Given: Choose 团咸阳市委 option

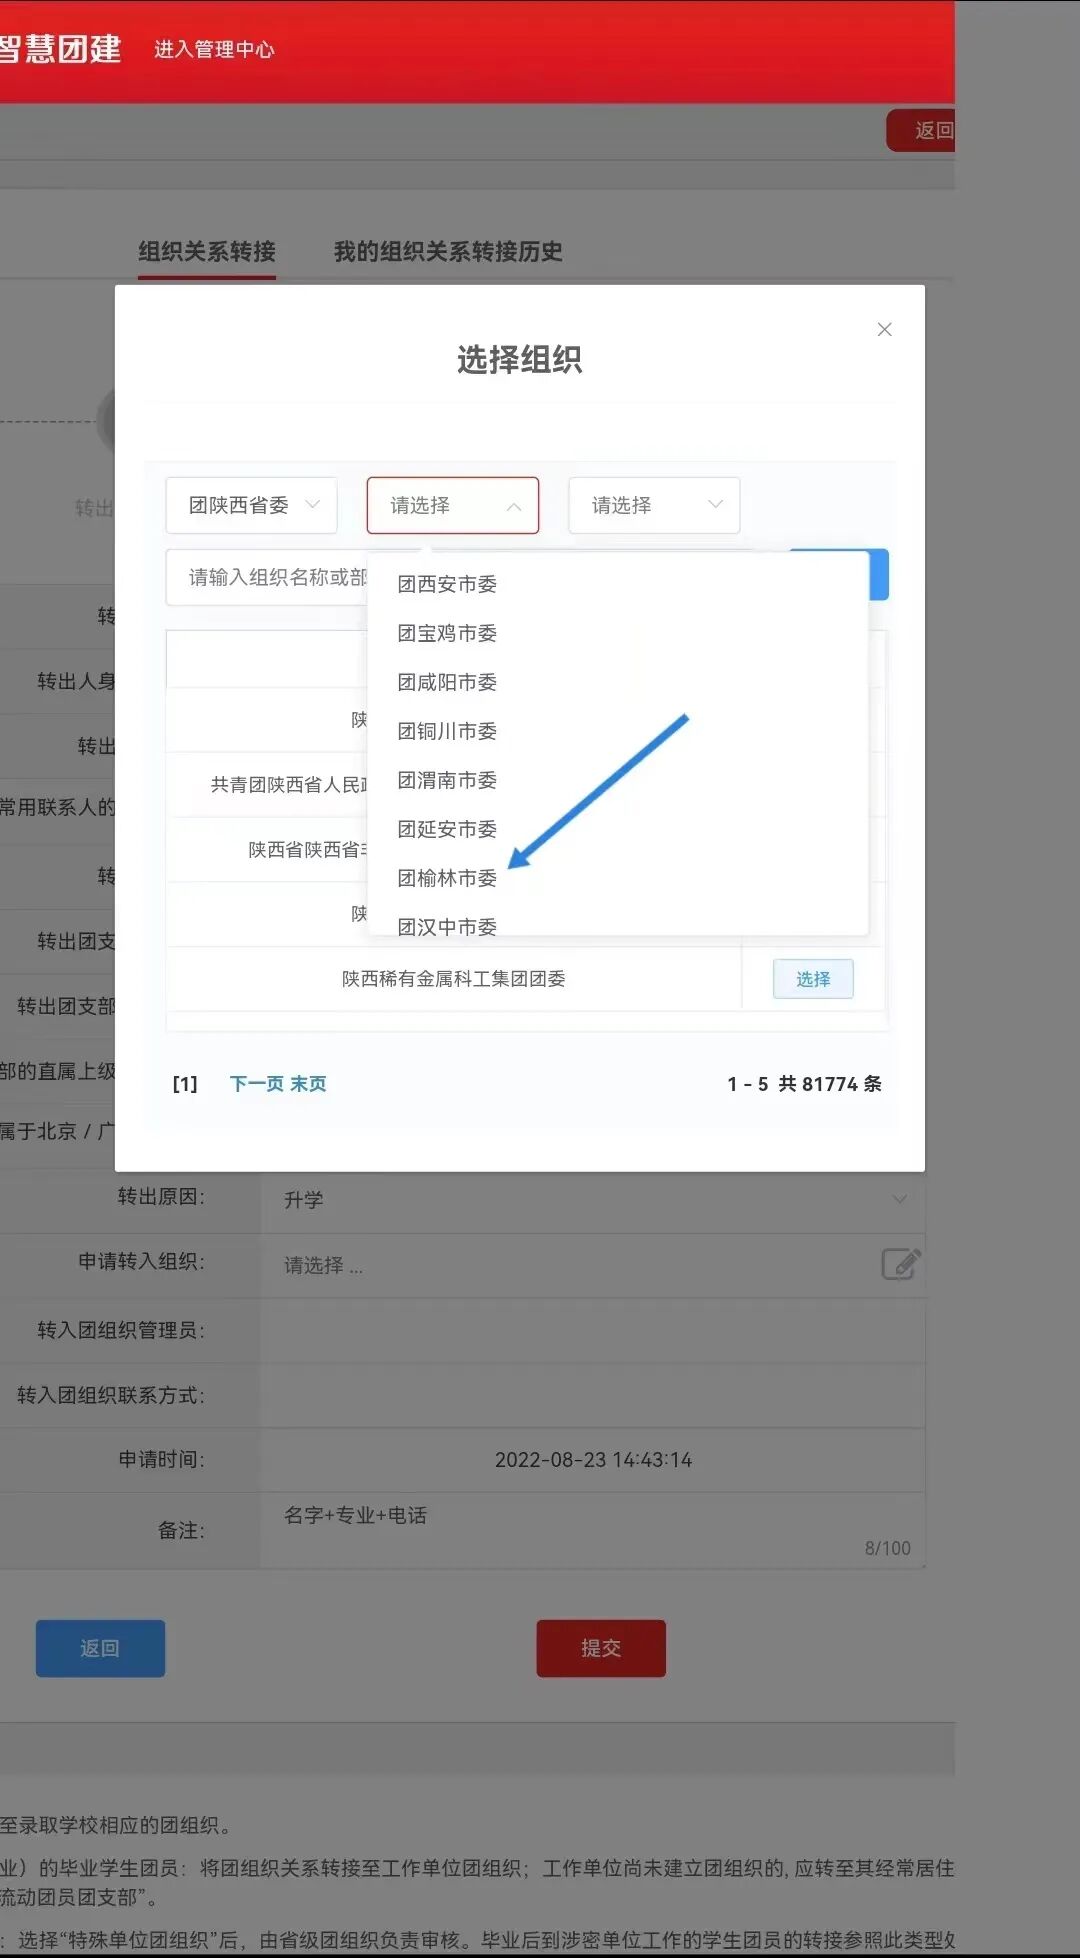Looking at the screenshot, I should 447,682.
